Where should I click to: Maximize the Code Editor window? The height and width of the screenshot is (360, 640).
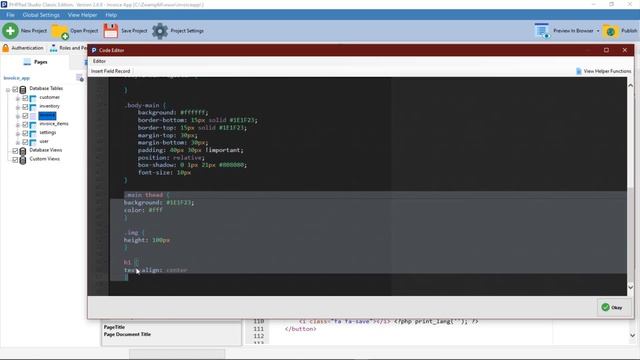(606, 50)
